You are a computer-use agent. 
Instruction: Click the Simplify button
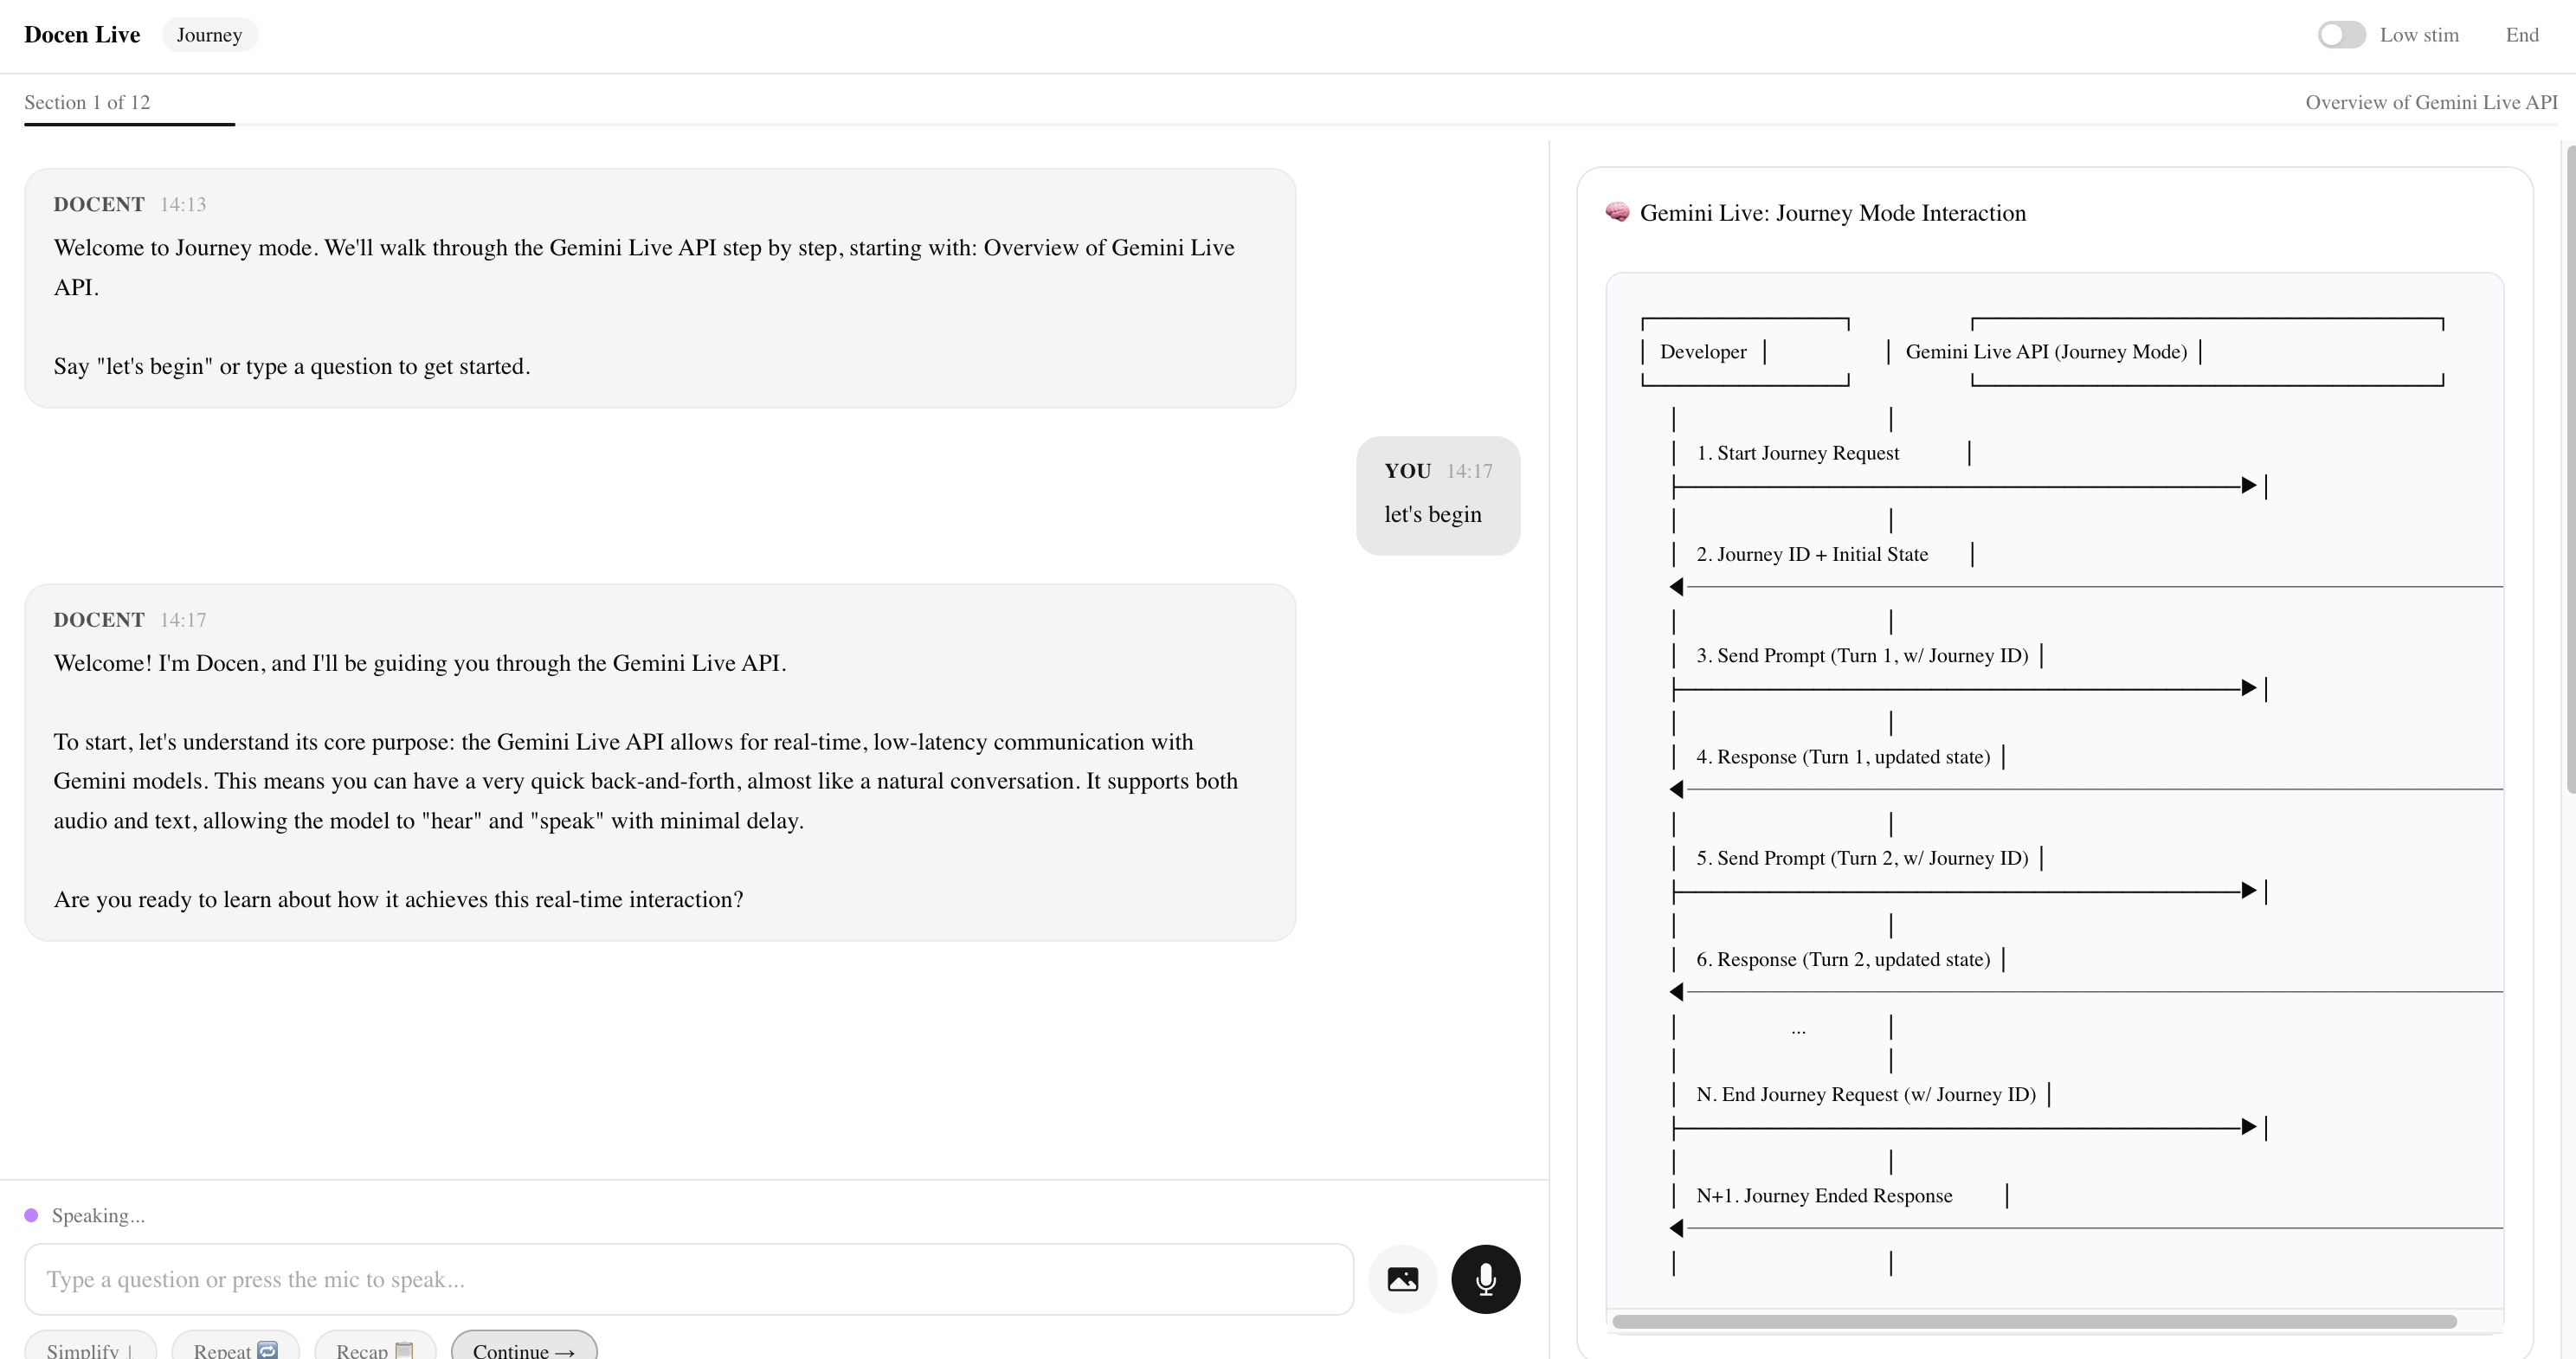(x=90, y=1346)
